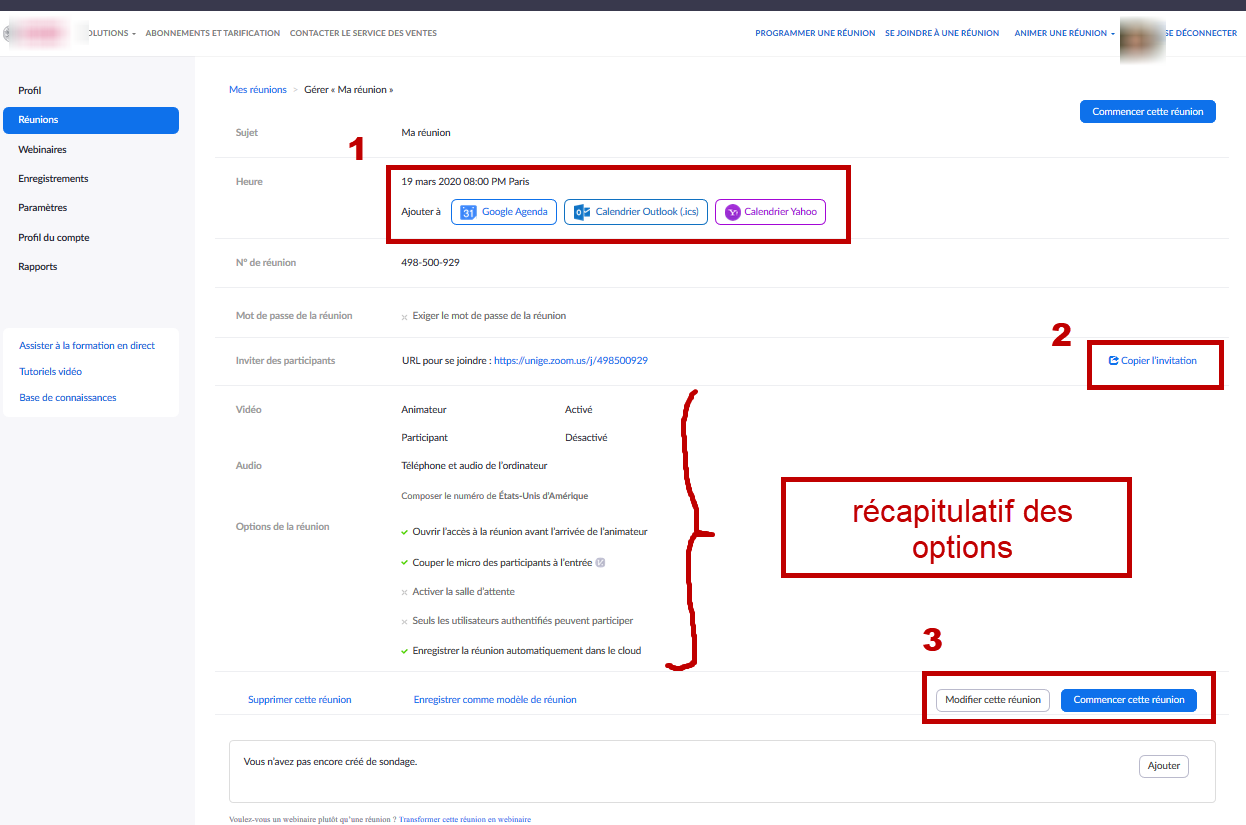Click the Outlook calendar icon
The height and width of the screenshot is (825, 1246).
coord(582,212)
